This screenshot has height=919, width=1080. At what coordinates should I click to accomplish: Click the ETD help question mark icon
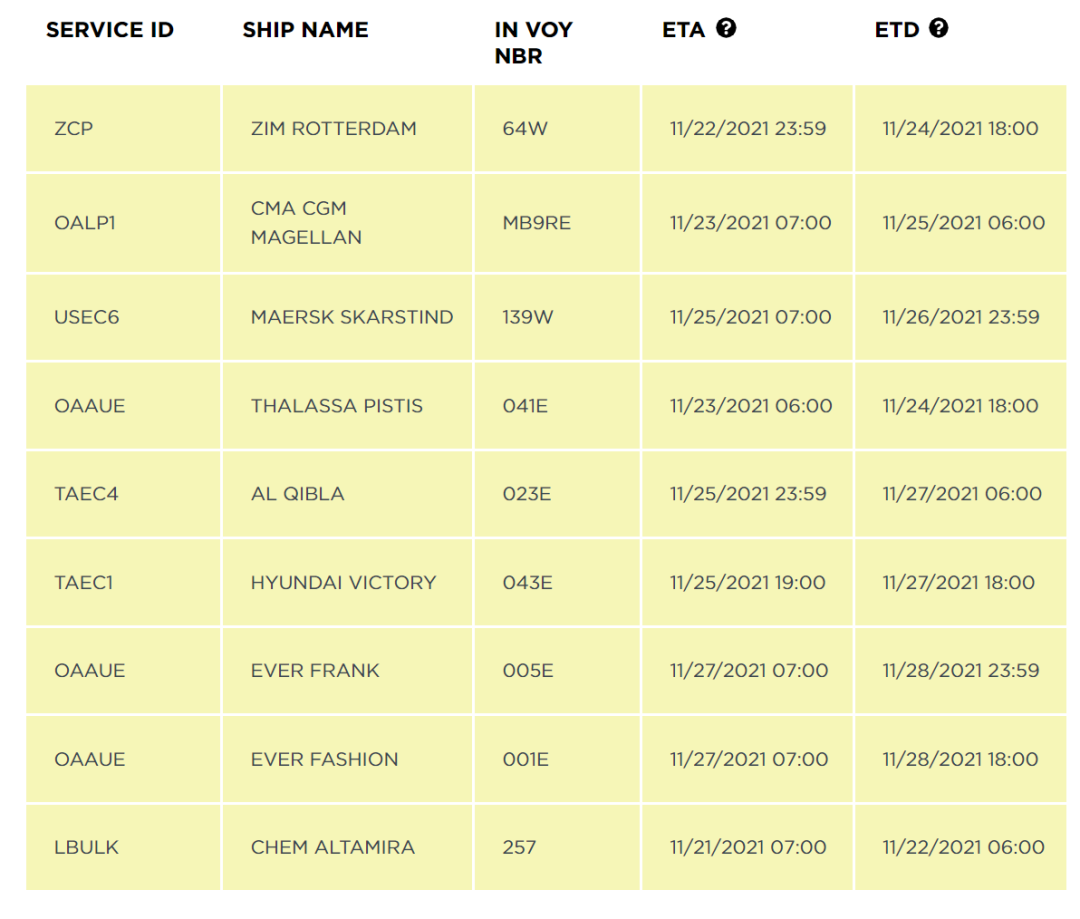[938, 28]
